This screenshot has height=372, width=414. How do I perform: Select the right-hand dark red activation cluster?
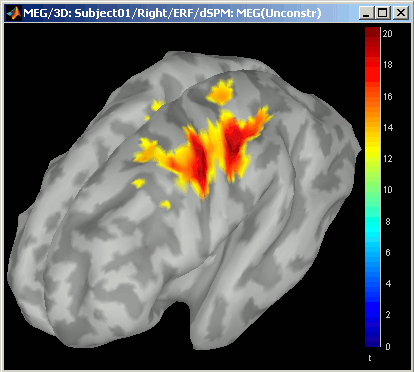[235, 140]
